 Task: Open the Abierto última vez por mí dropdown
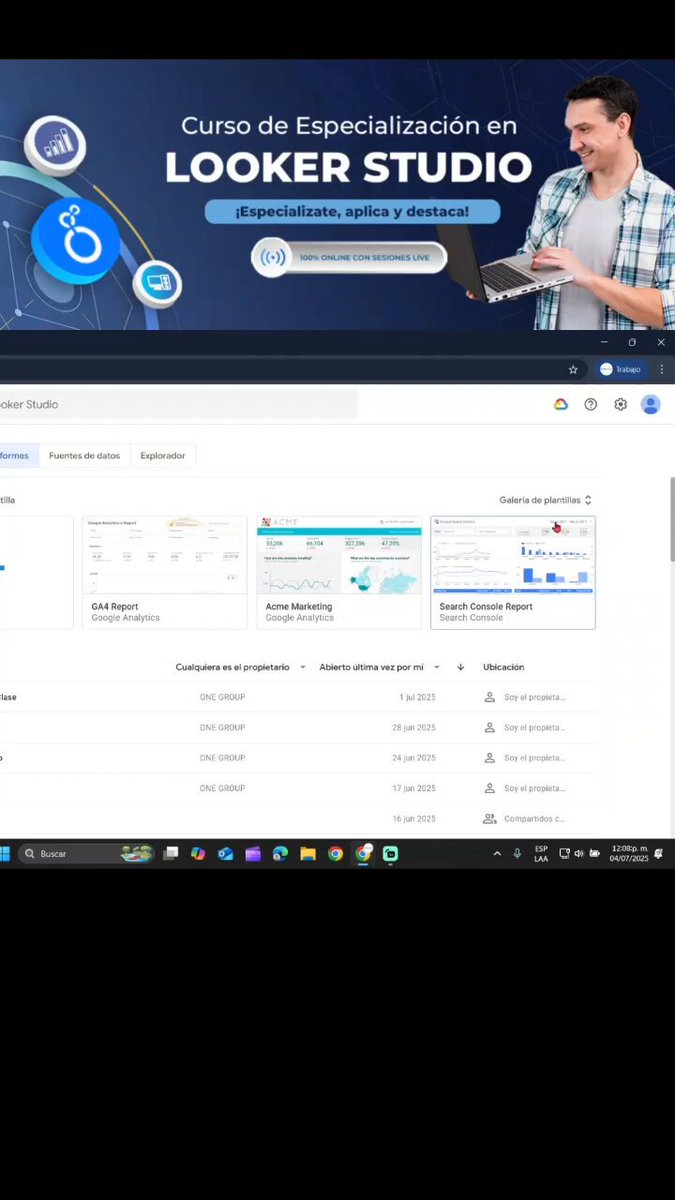click(380, 667)
